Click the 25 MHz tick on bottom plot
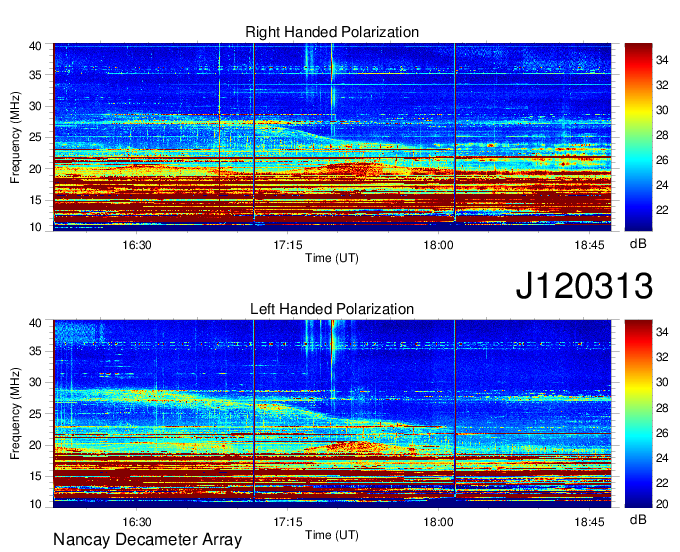Viewport: 680px width, 552px height. [35, 414]
